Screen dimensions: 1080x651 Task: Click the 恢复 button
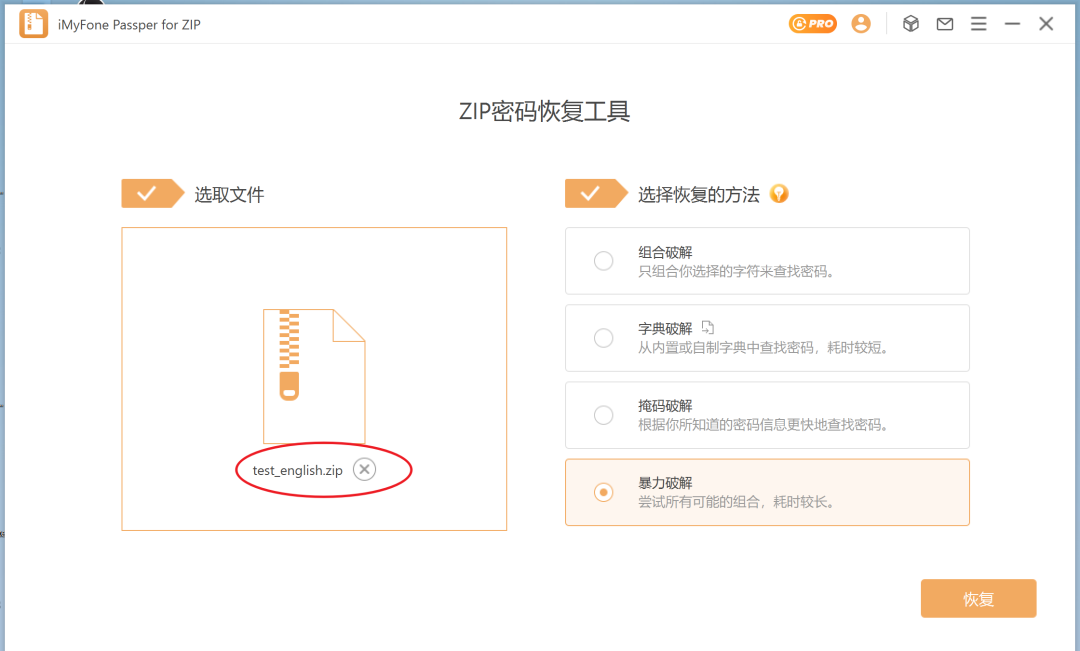click(x=978, y=599)
